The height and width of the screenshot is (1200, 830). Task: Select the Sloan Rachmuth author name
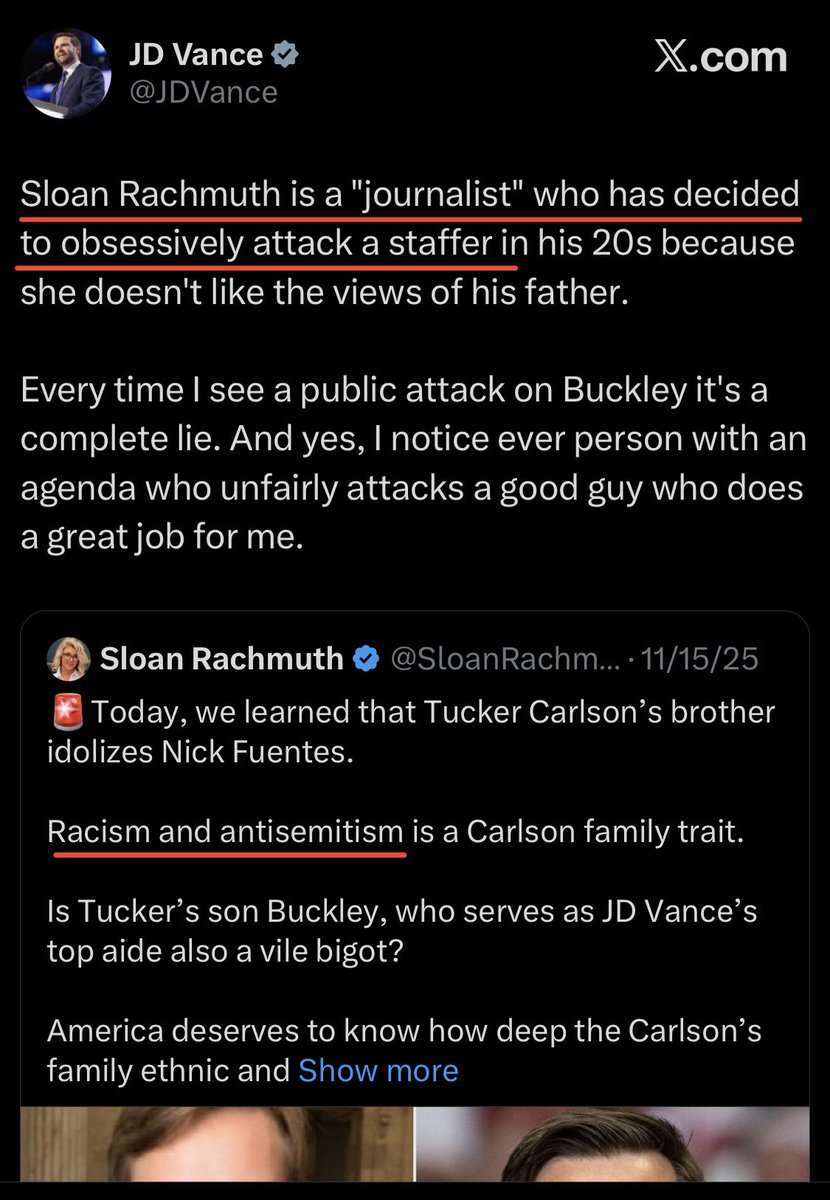click(x=221, y=659)
